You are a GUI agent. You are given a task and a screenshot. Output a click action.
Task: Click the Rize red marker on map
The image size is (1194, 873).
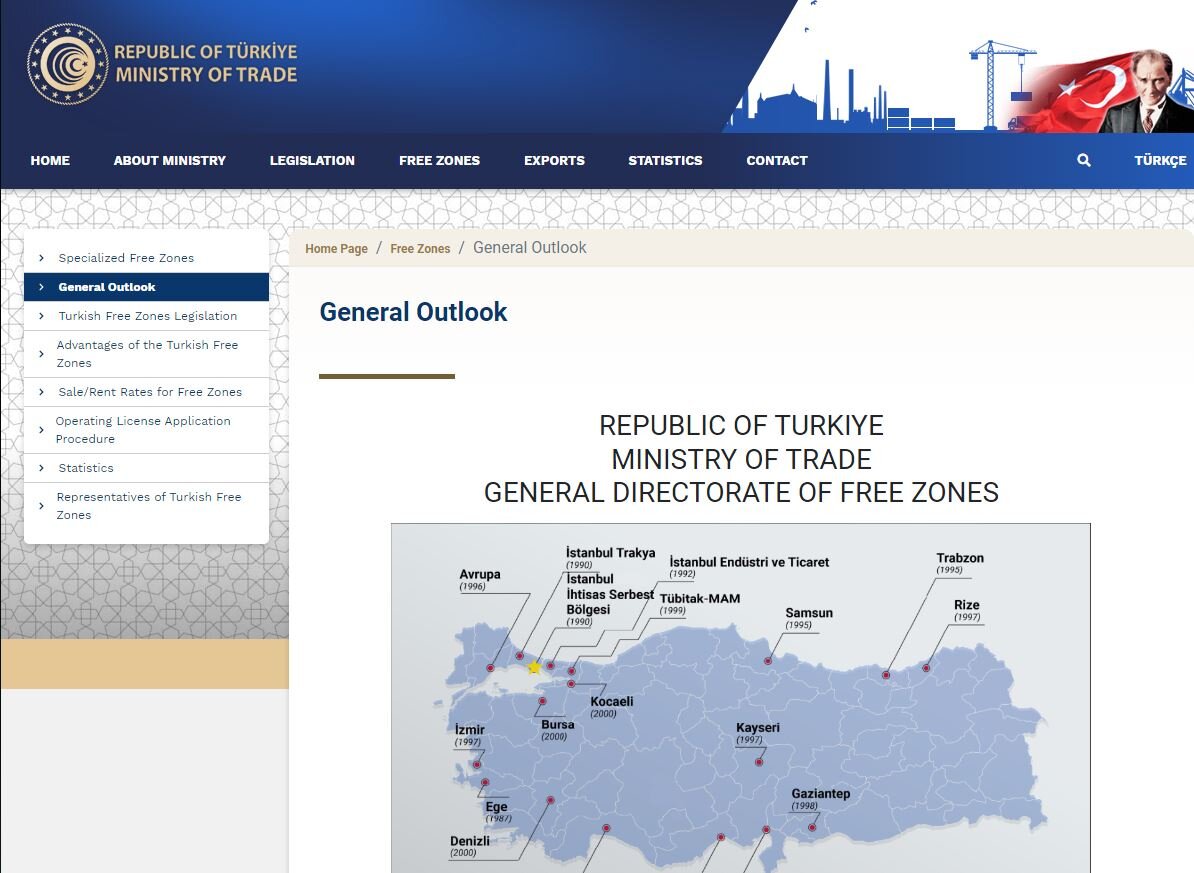click(x=926, y=668)
